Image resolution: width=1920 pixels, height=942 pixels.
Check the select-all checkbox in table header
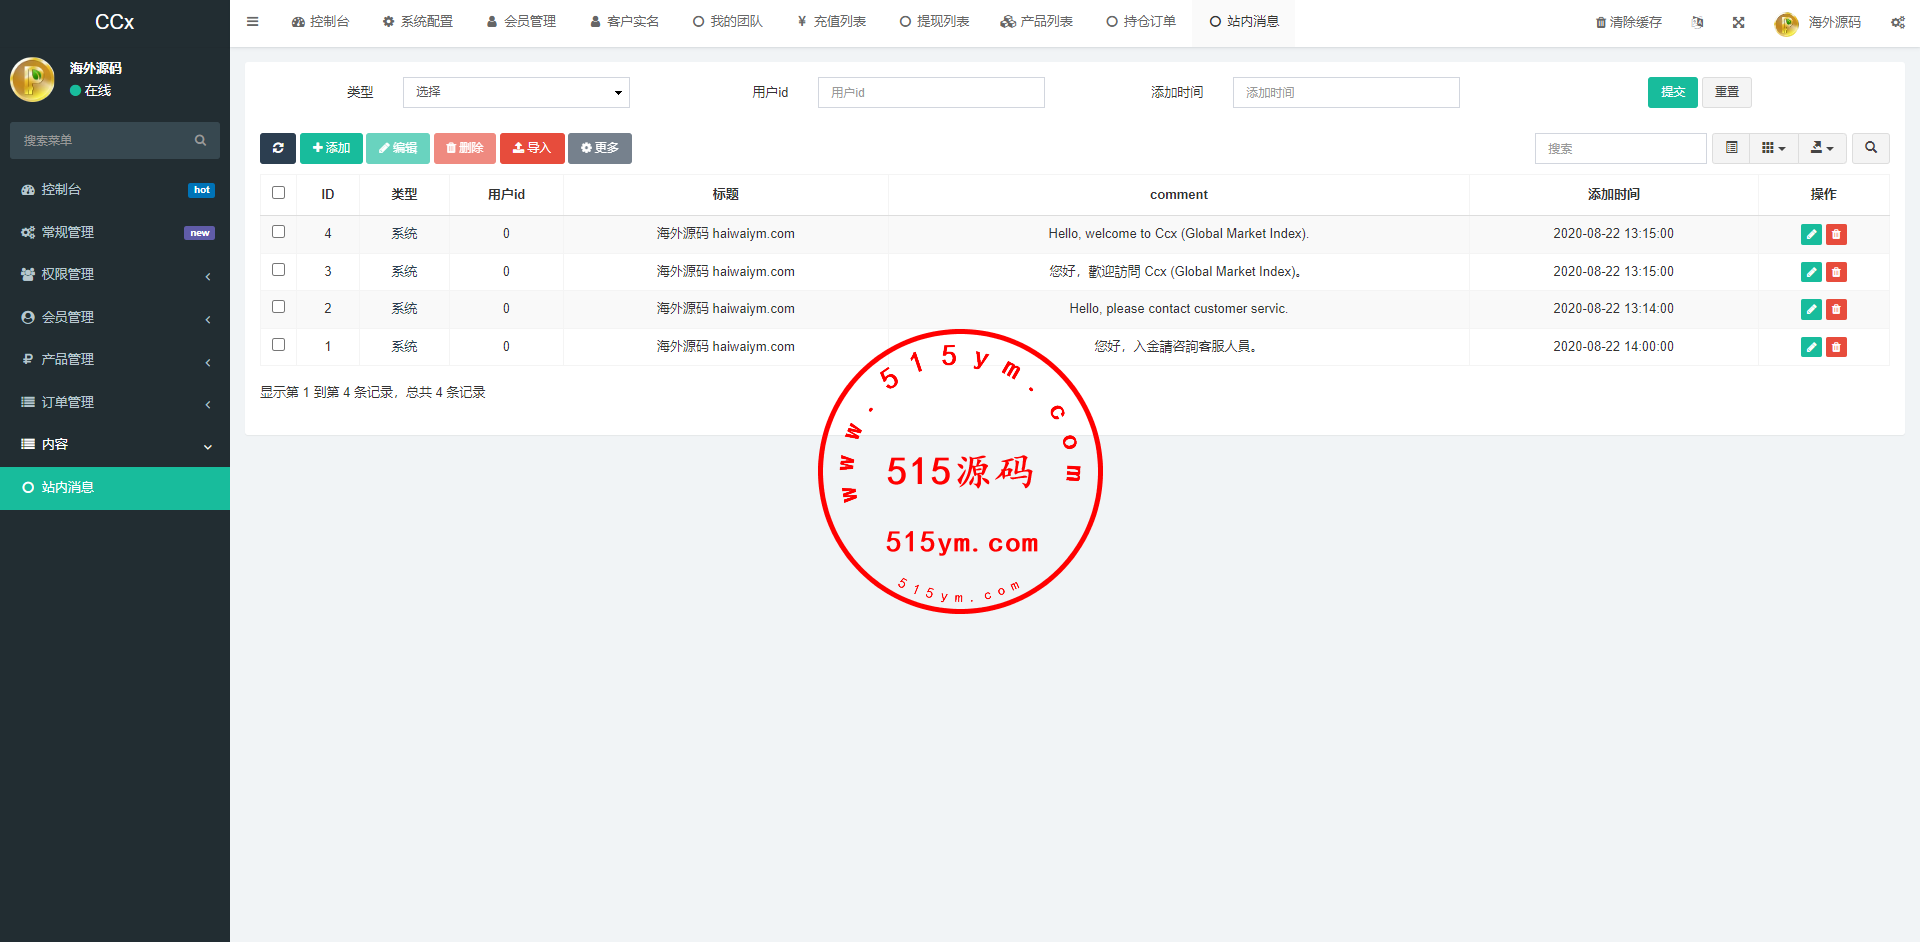(279, 193)
